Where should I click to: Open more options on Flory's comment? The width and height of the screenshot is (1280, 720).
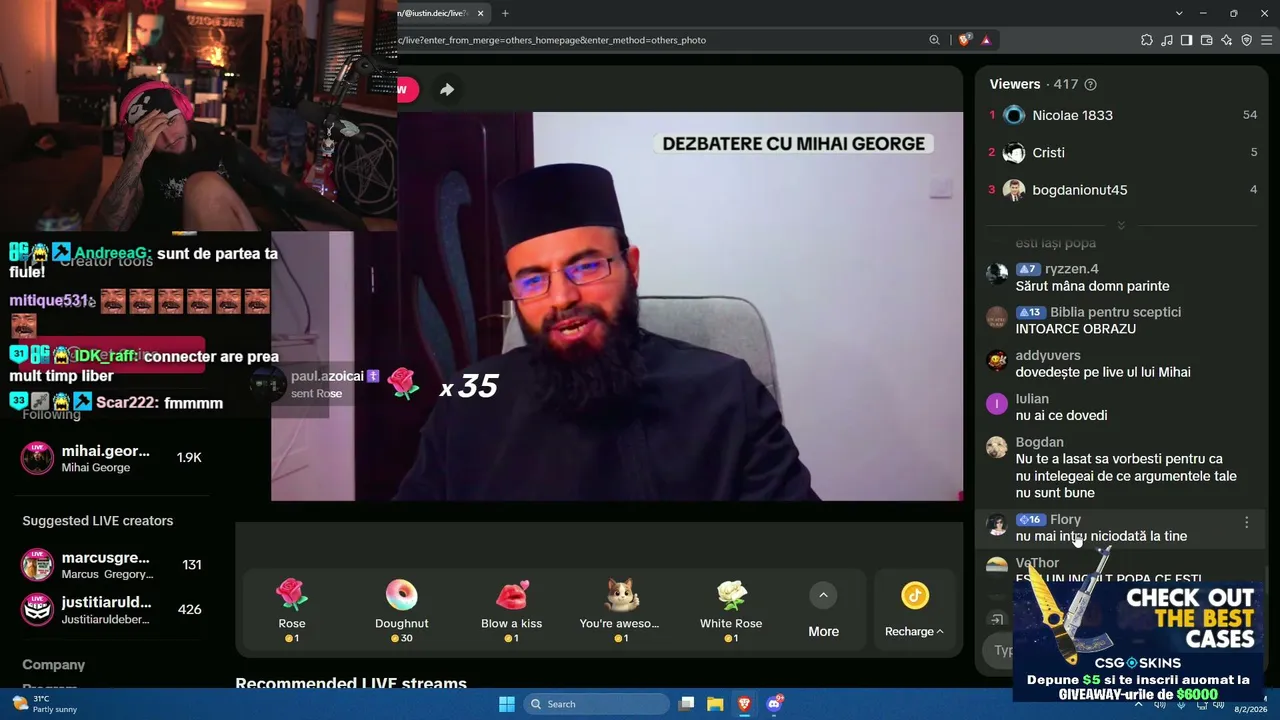1246,522
